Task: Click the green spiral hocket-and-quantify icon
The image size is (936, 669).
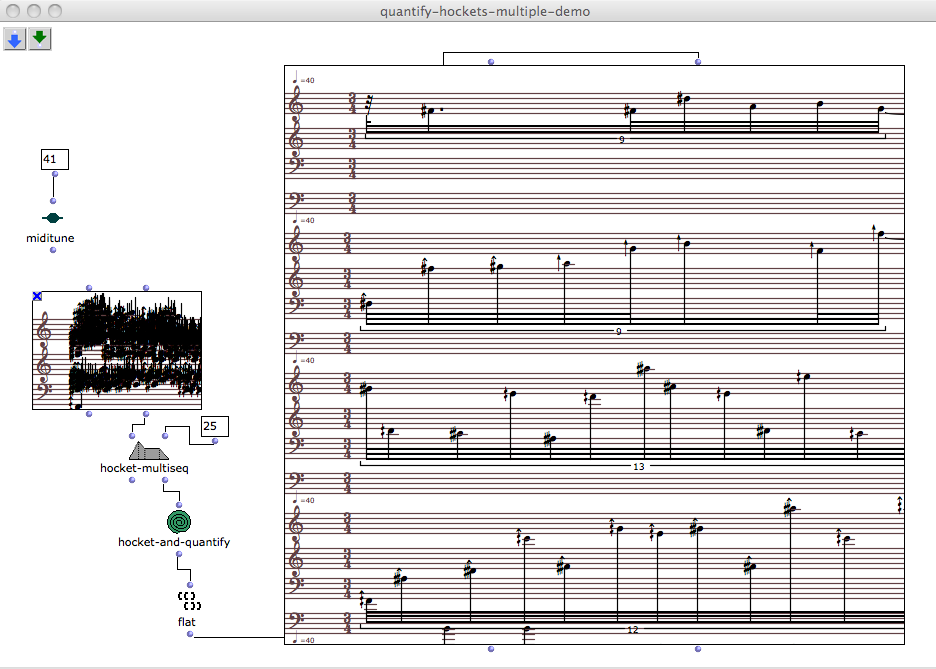Action: [x=180, y=522]
